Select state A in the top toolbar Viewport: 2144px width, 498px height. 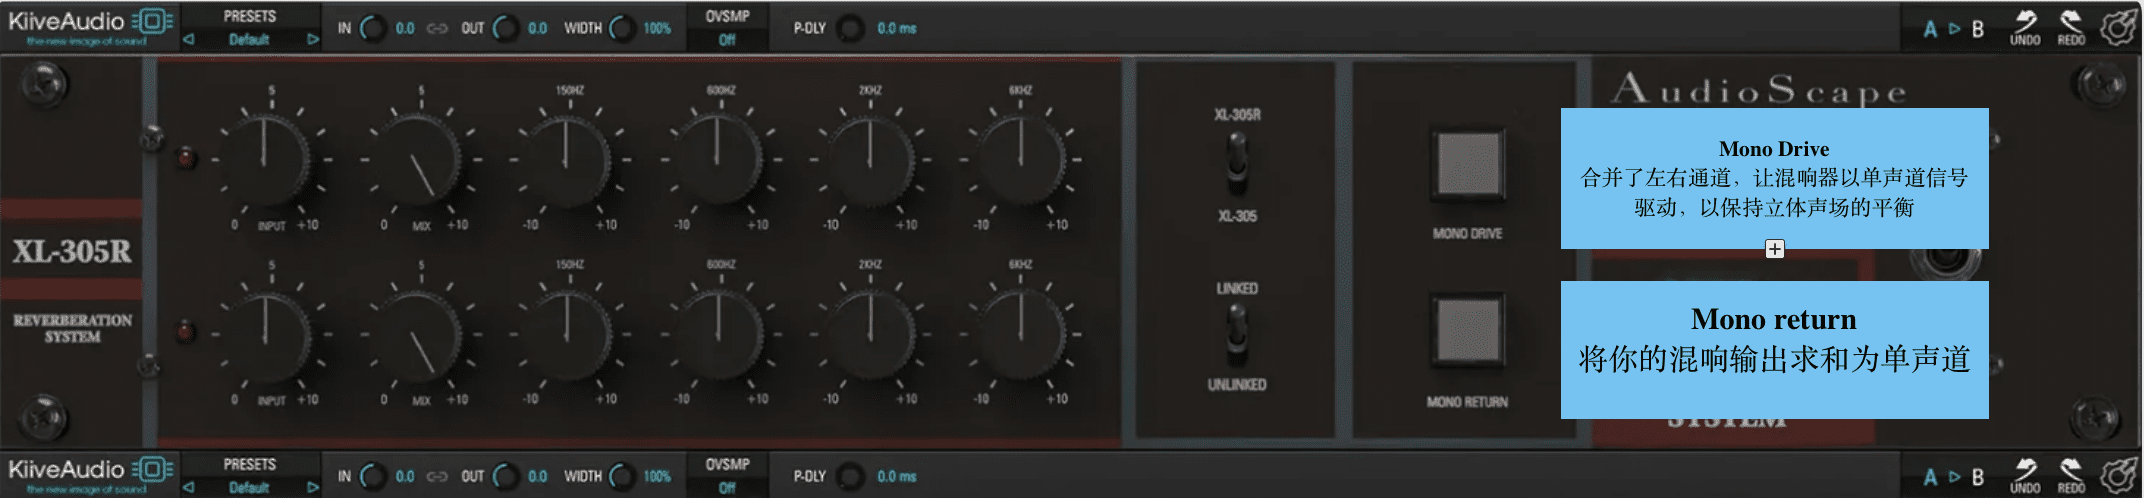click(1930, 28)
